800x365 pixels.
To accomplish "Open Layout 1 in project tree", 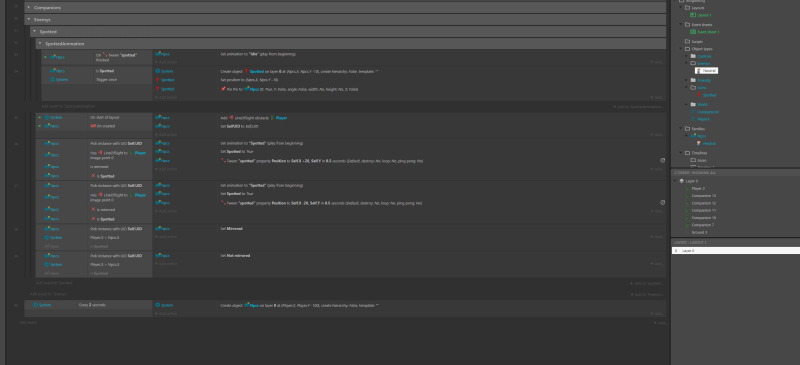I will click(704, 15).
